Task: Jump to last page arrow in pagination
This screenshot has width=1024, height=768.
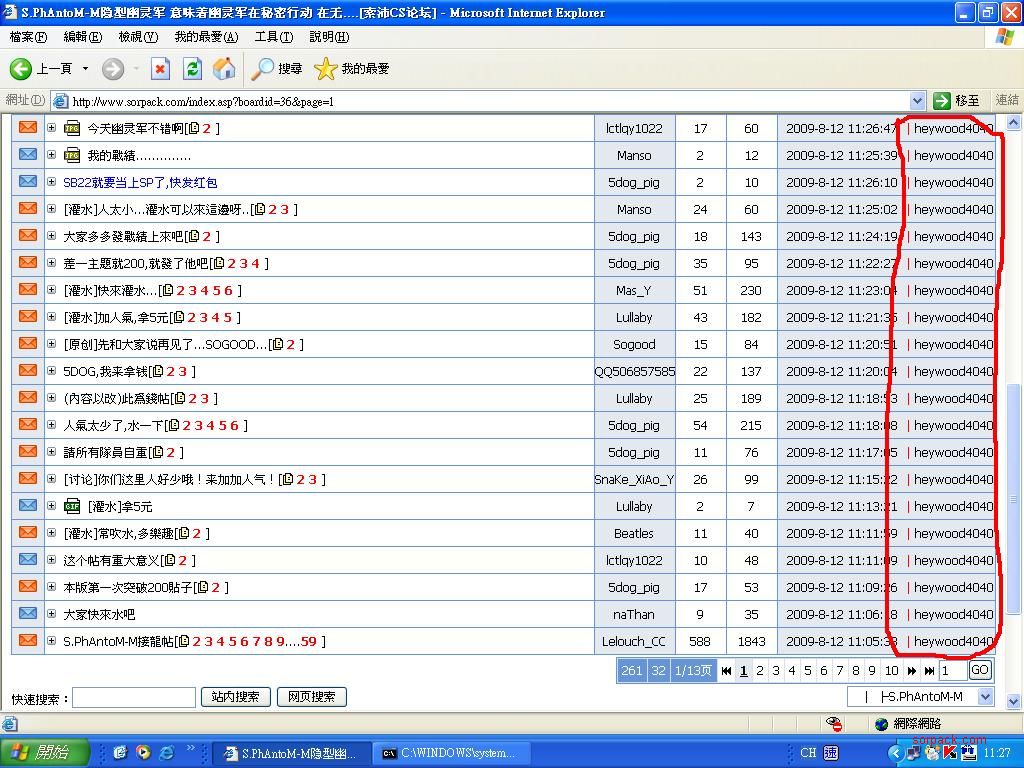Action: point(929,671)
